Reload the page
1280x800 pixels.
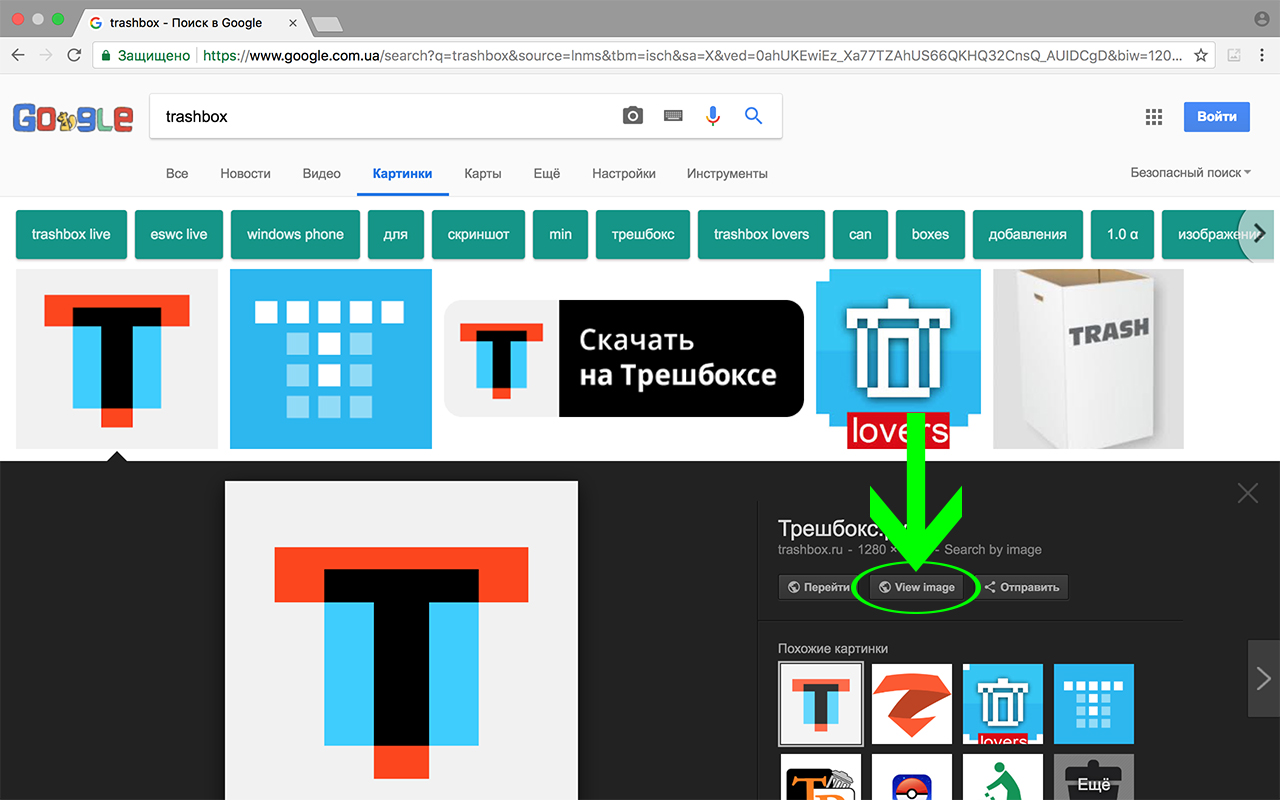[74, 55]
